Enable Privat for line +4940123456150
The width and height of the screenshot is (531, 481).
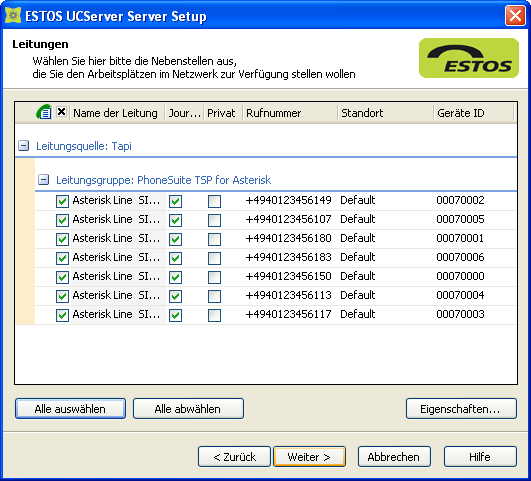[214, 277]
